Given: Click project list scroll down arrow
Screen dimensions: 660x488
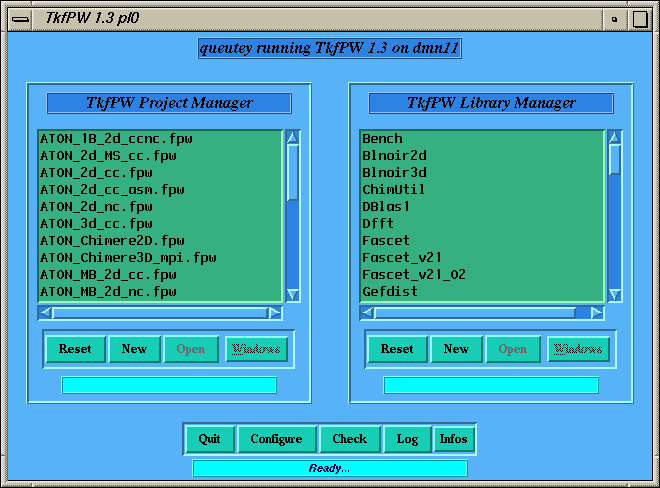Looking at the screenshot, I should pos(293,294).
